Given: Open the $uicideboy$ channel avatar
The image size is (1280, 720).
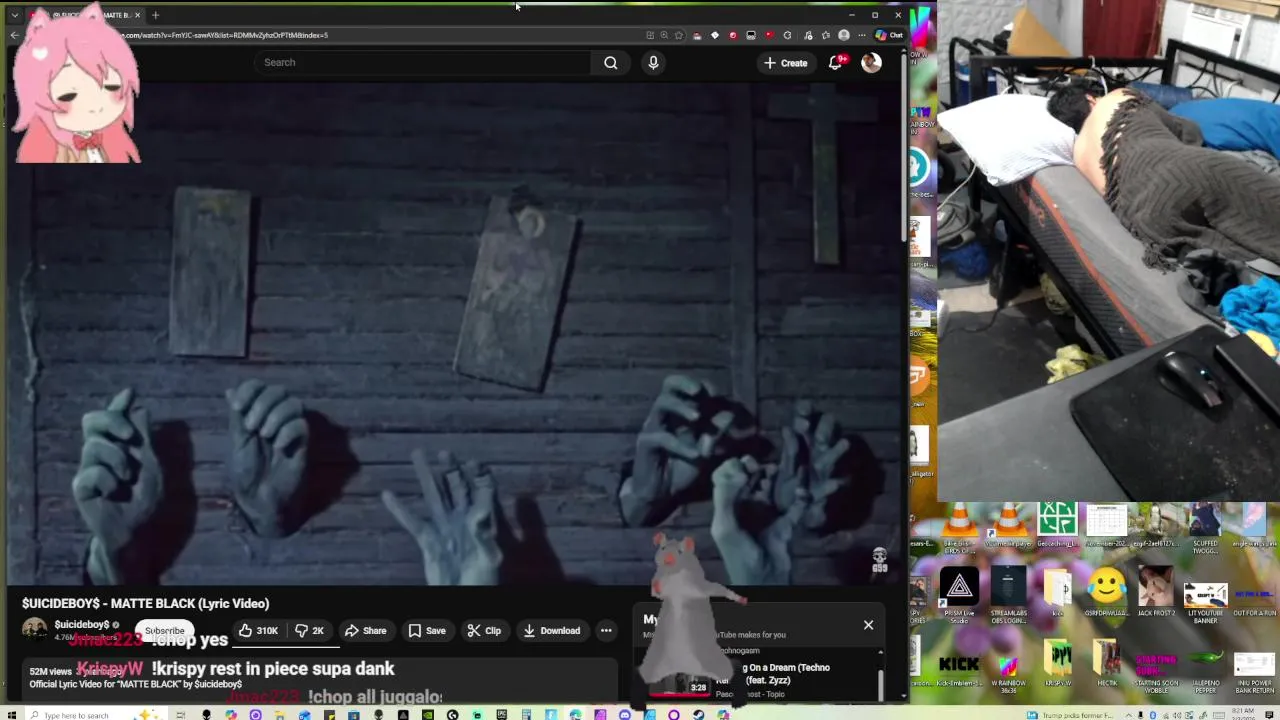Looking at the screenshot, I should pos(35,630).
